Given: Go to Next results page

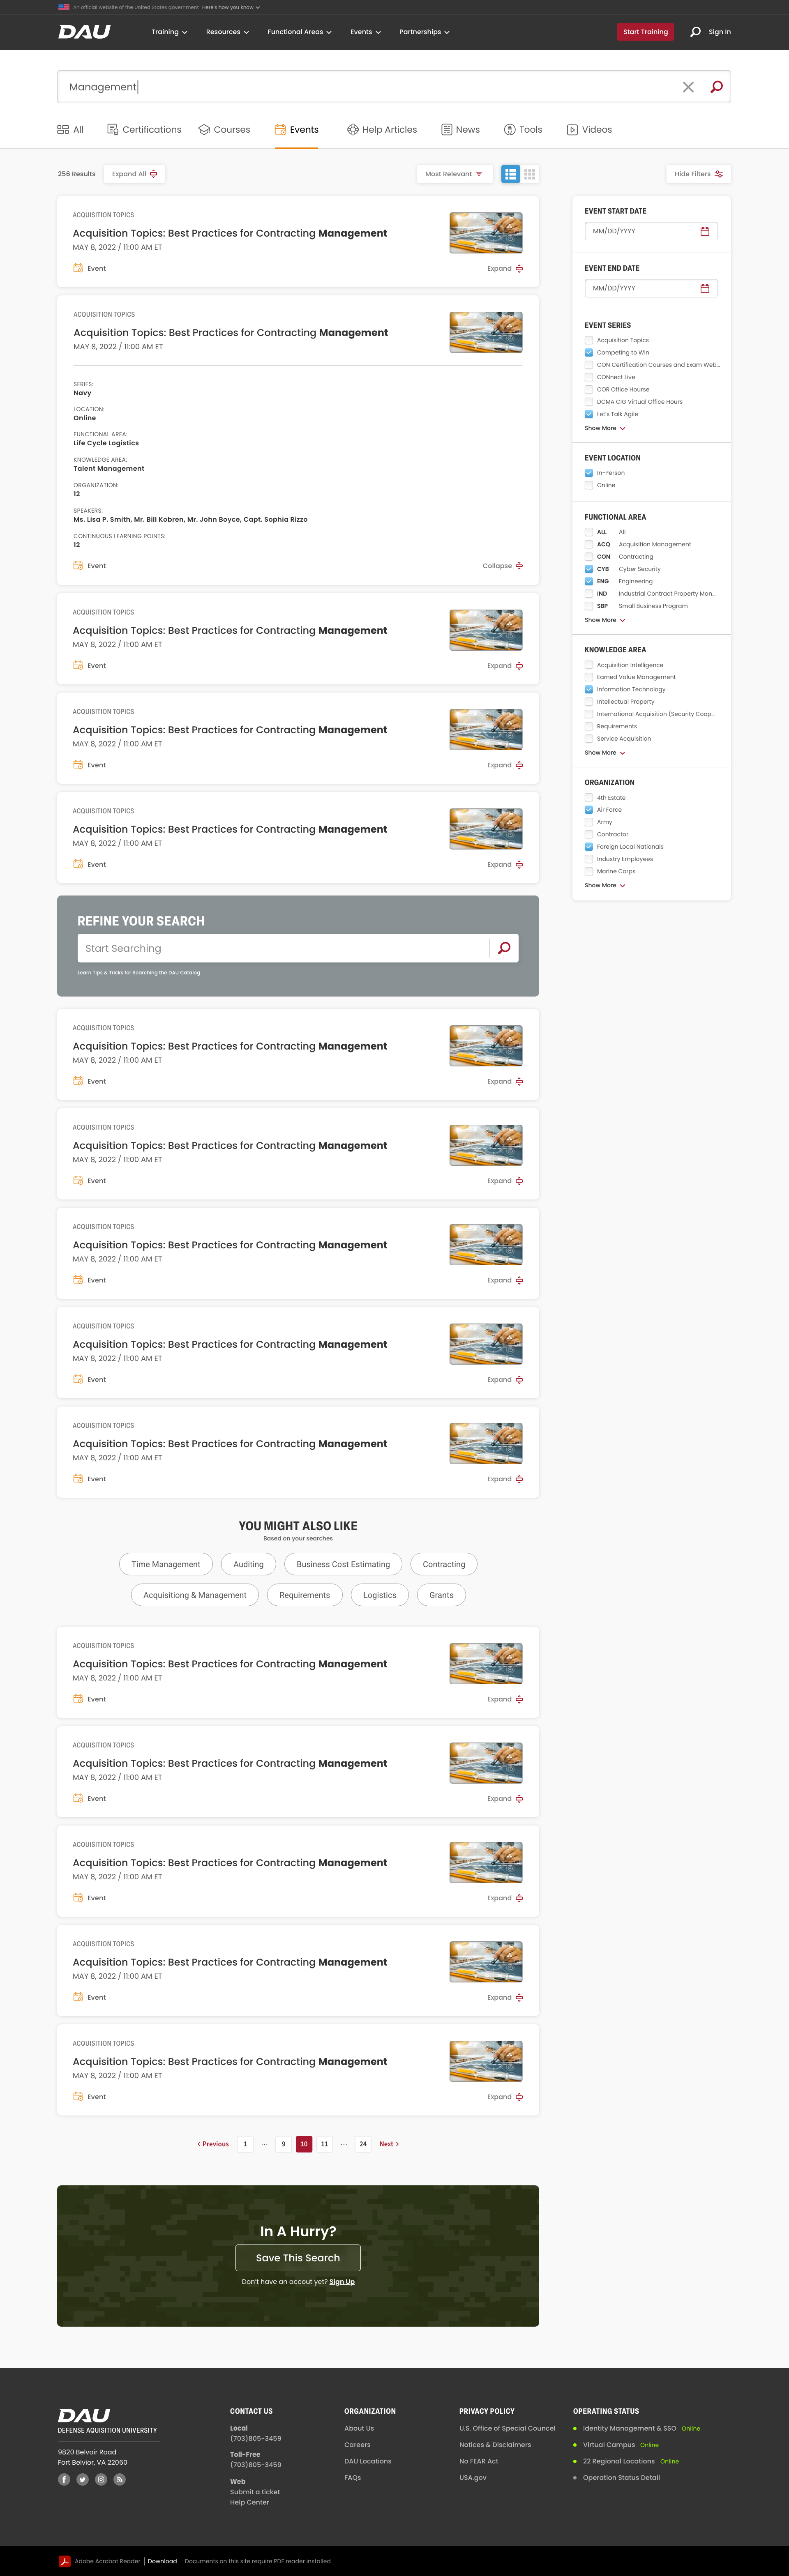Looking at the screenshot, I should (x=389, y=2144).
